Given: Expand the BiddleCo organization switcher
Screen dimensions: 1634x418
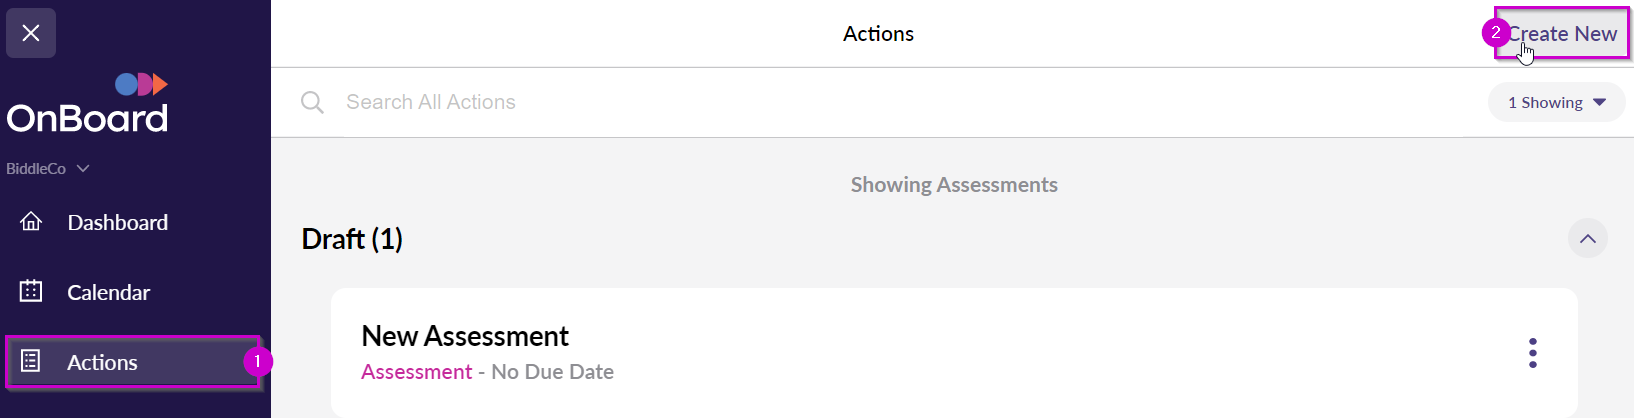Looking at the screenshot, I should pyautogui.click(x=48, y=169).
